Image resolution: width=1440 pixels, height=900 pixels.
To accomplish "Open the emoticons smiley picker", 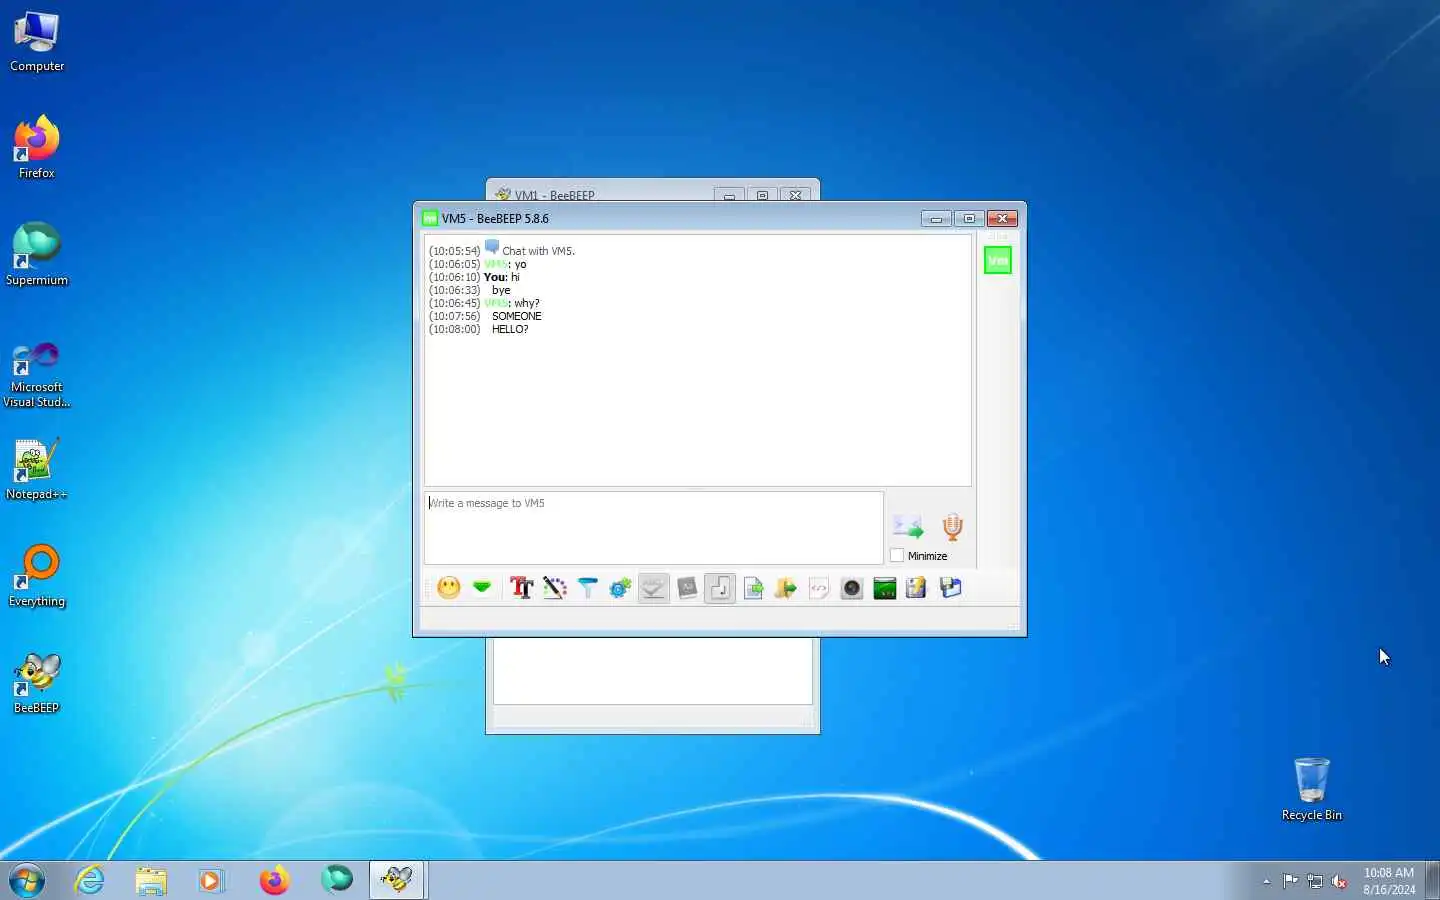I will click(449, 588).
